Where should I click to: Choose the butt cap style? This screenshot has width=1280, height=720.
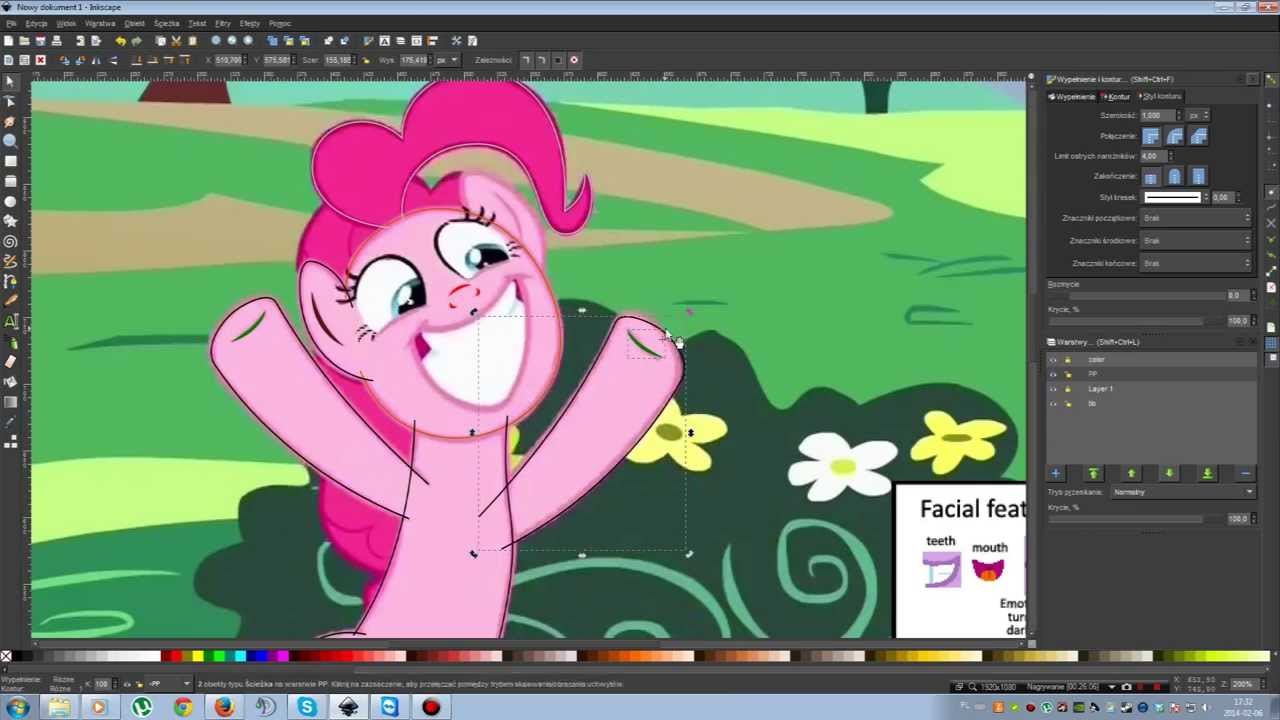coord(1151,177)
